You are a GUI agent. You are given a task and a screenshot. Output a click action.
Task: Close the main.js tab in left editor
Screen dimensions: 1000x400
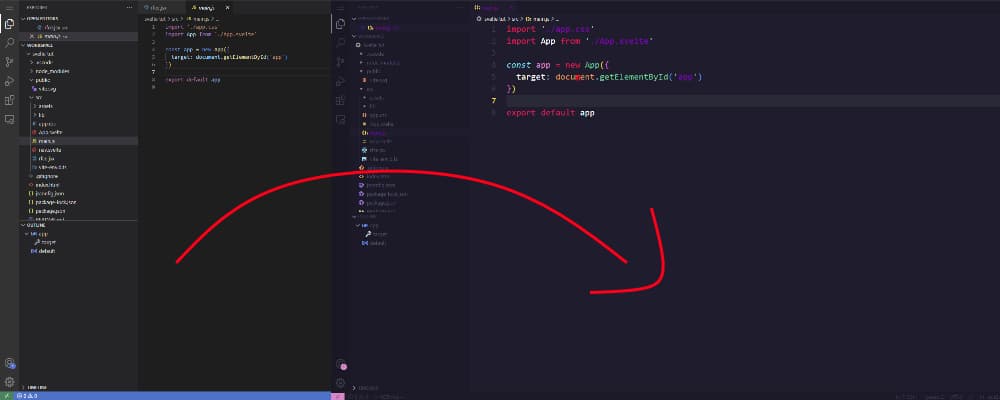[x=226, y=7]
